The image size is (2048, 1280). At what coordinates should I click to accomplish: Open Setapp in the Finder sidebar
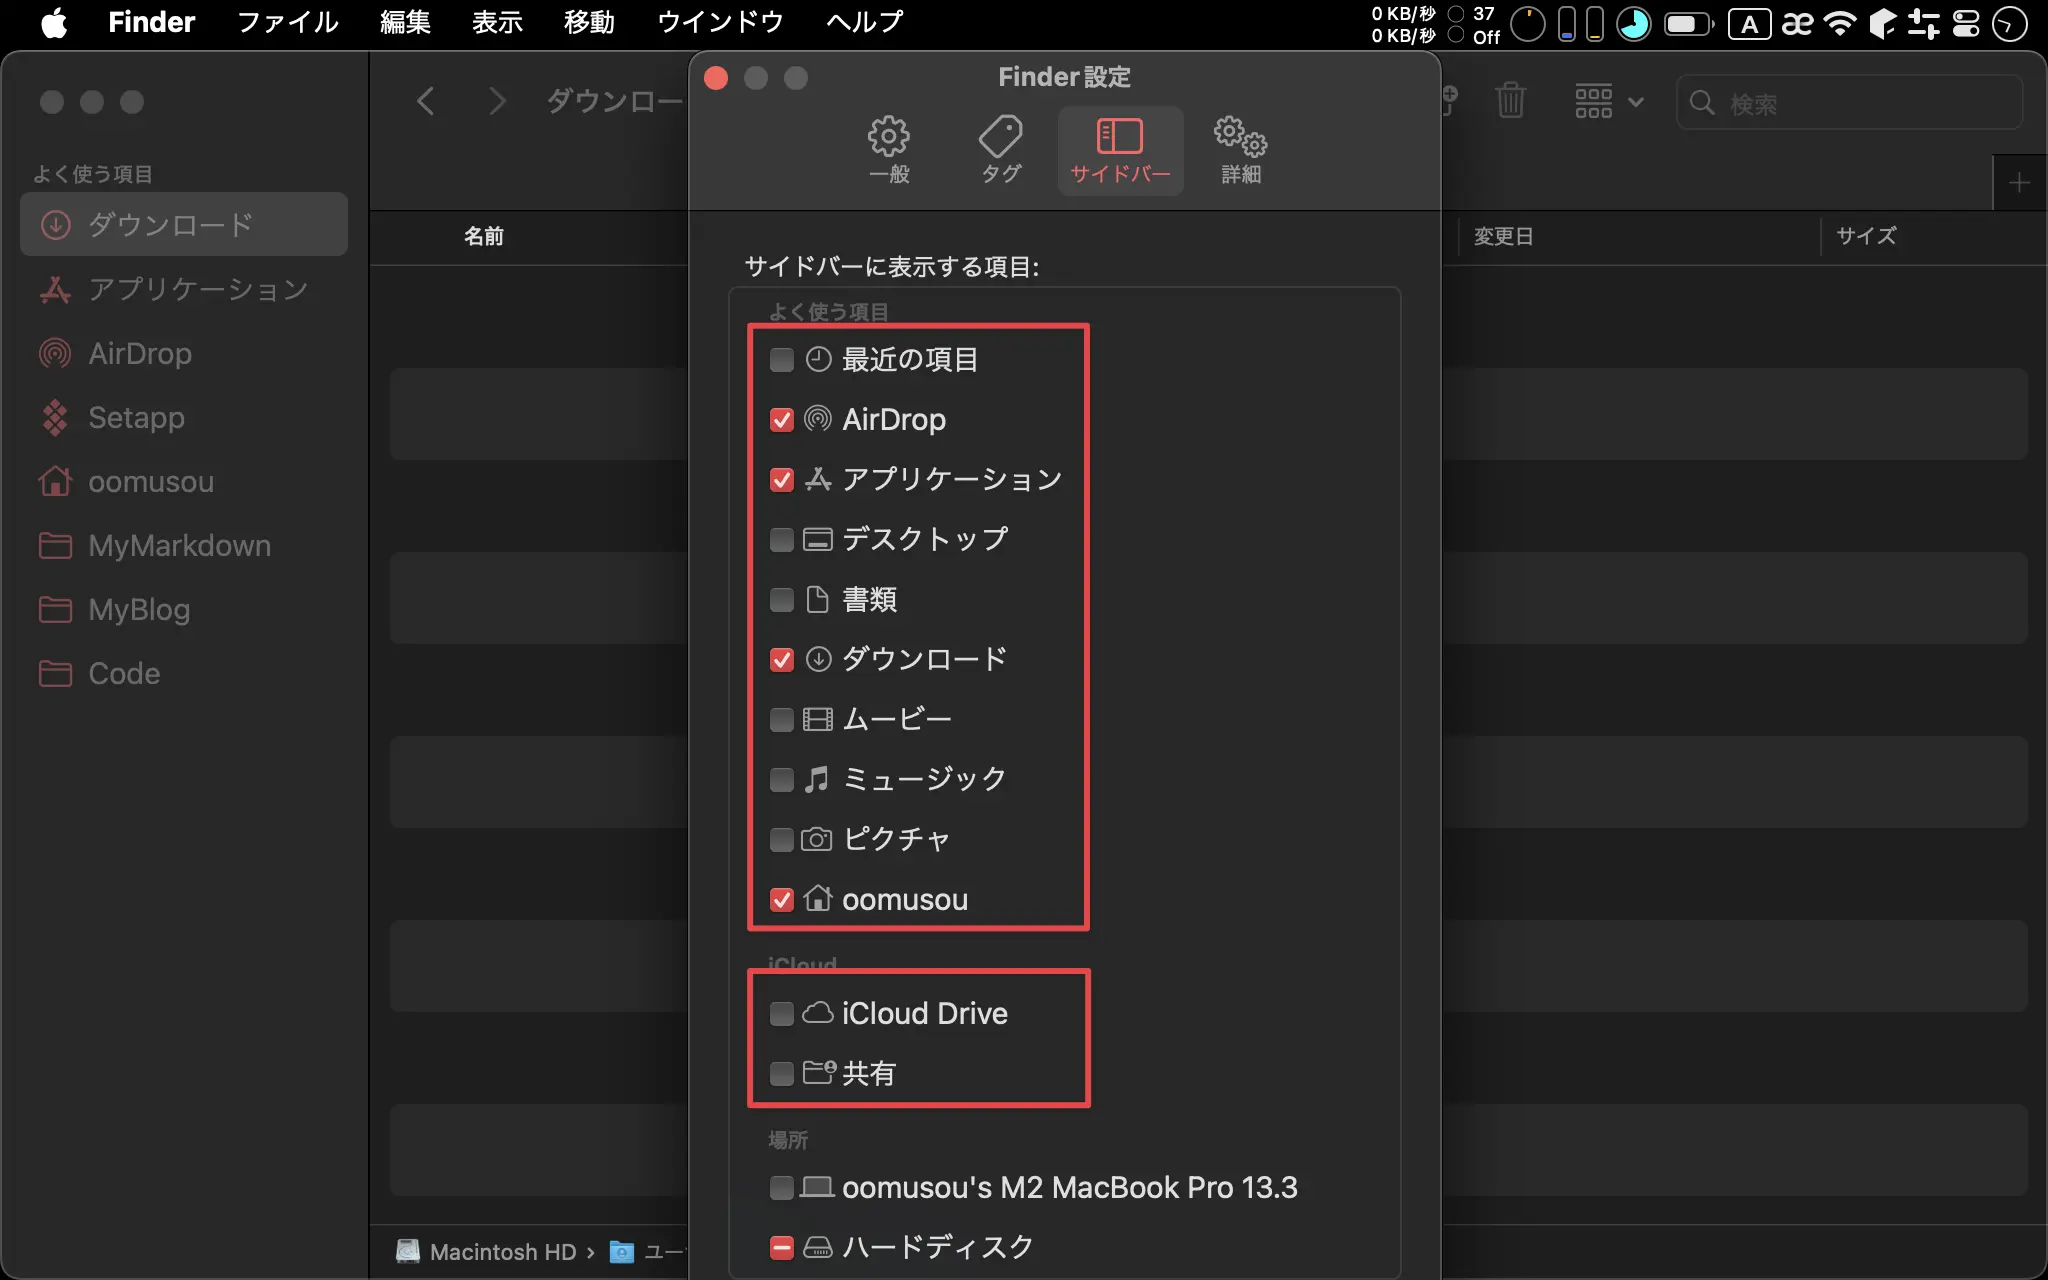184,417
